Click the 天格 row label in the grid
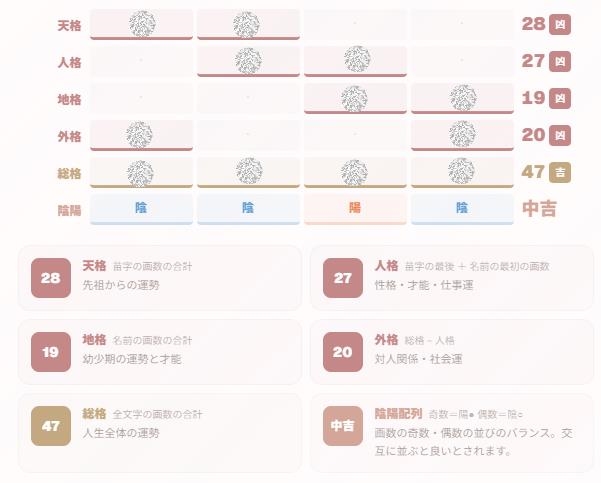This screenshot has height=483, width=601. click(x=69, y=26)
